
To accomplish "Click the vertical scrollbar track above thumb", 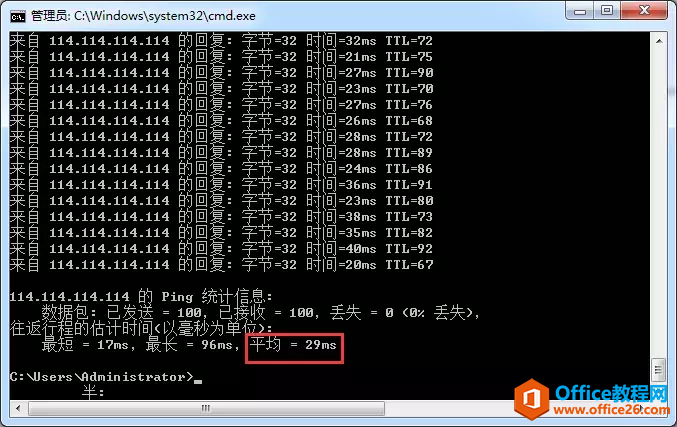I will click(x=659, y=204).
